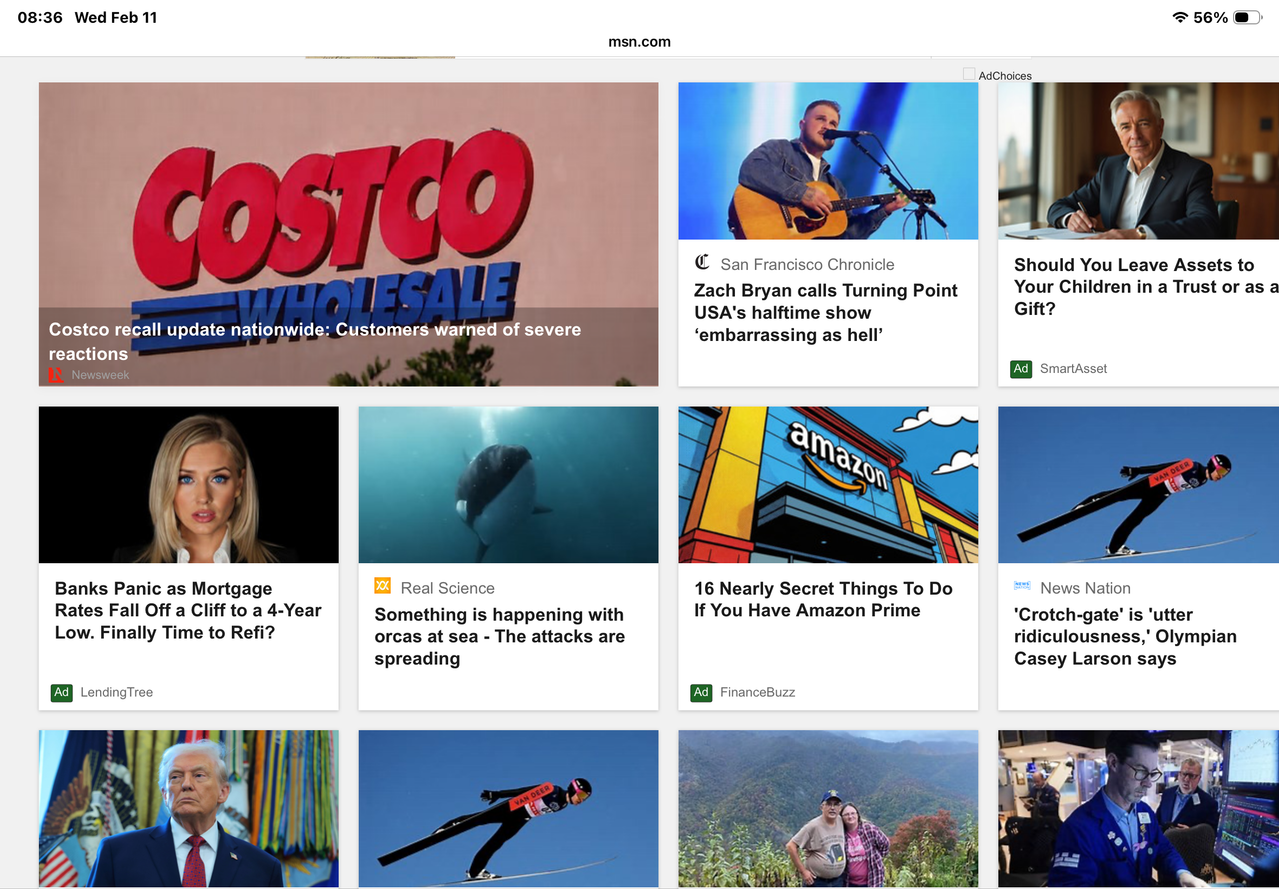1279x889 pixels.
Task: Tap the SmartAsset advertiser name
Action: pos(1073,369)
